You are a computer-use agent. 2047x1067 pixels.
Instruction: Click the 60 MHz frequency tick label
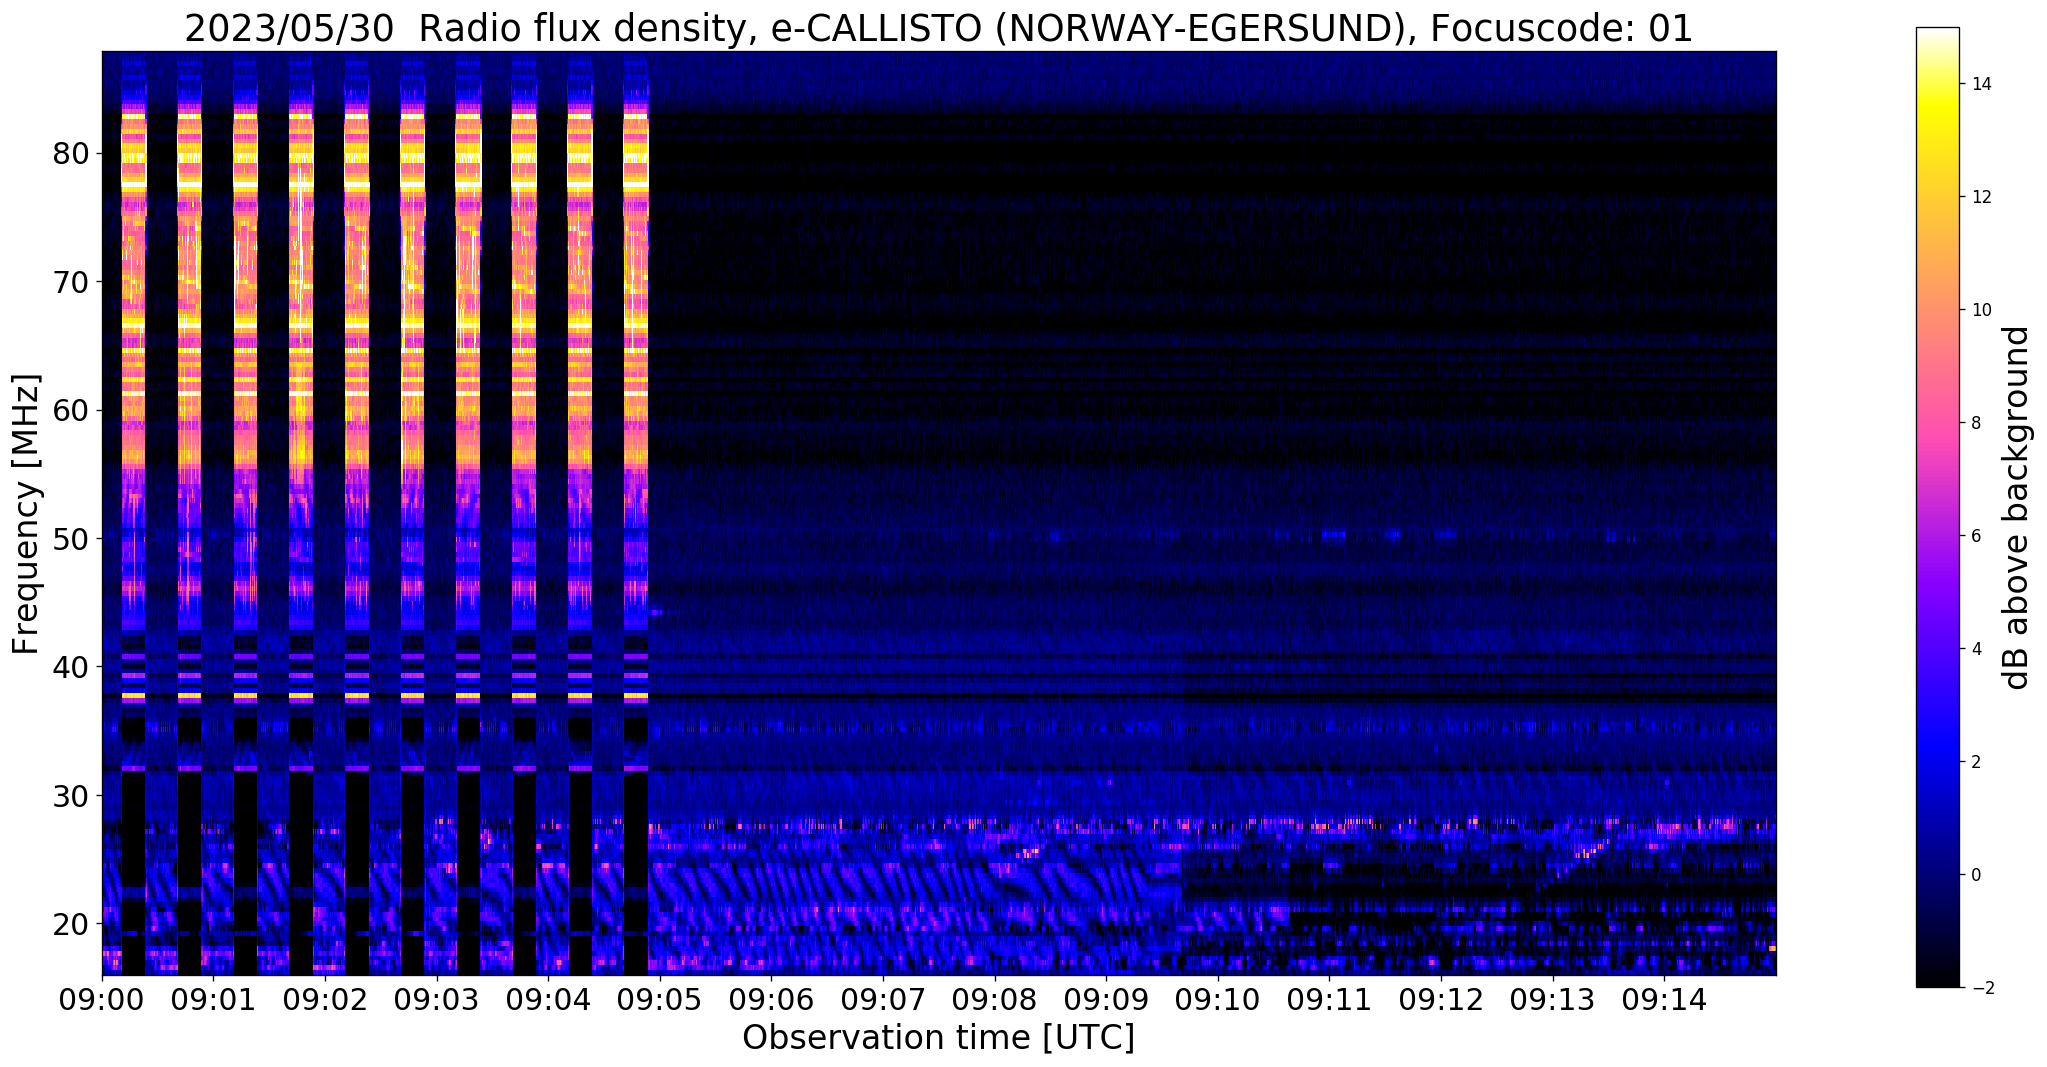(72, 410)
